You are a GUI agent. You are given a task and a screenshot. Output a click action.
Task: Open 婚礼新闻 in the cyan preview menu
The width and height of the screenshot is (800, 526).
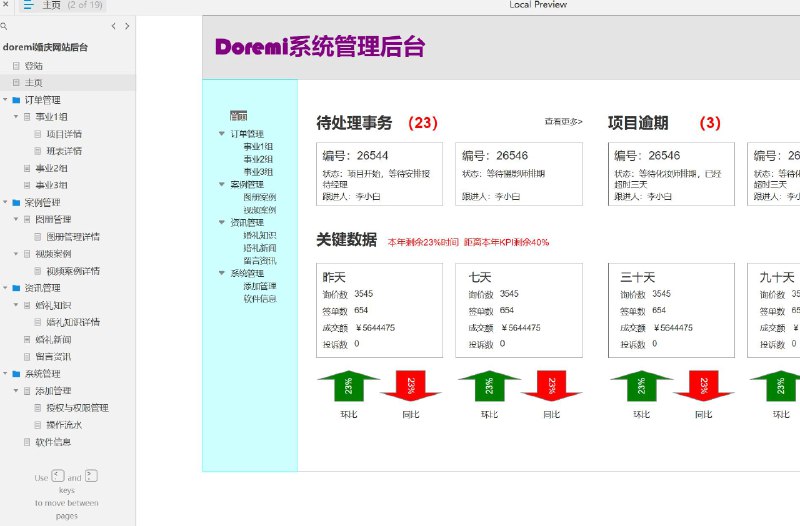point(260,248)
